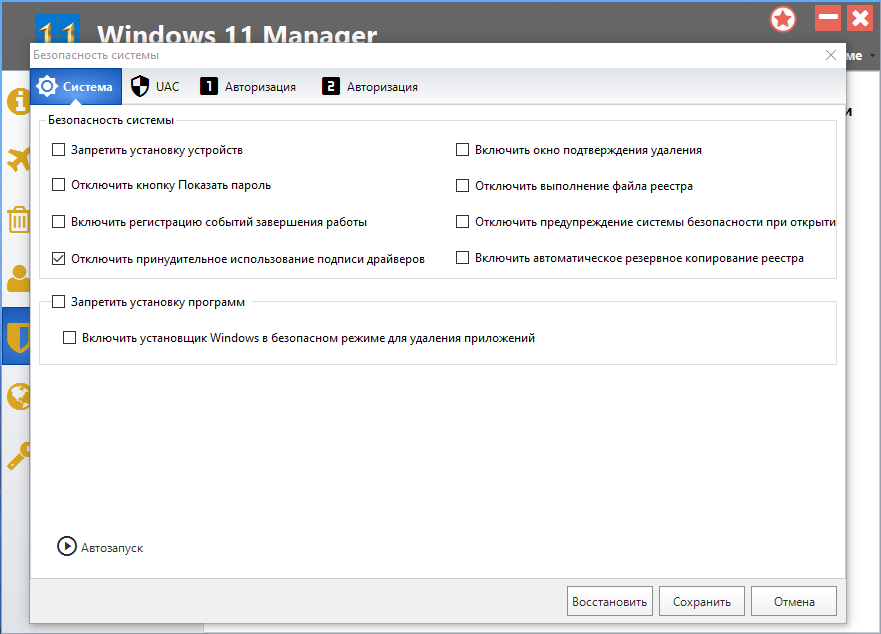Close the Windows 11 Manager main window

[x=860, y=19]
